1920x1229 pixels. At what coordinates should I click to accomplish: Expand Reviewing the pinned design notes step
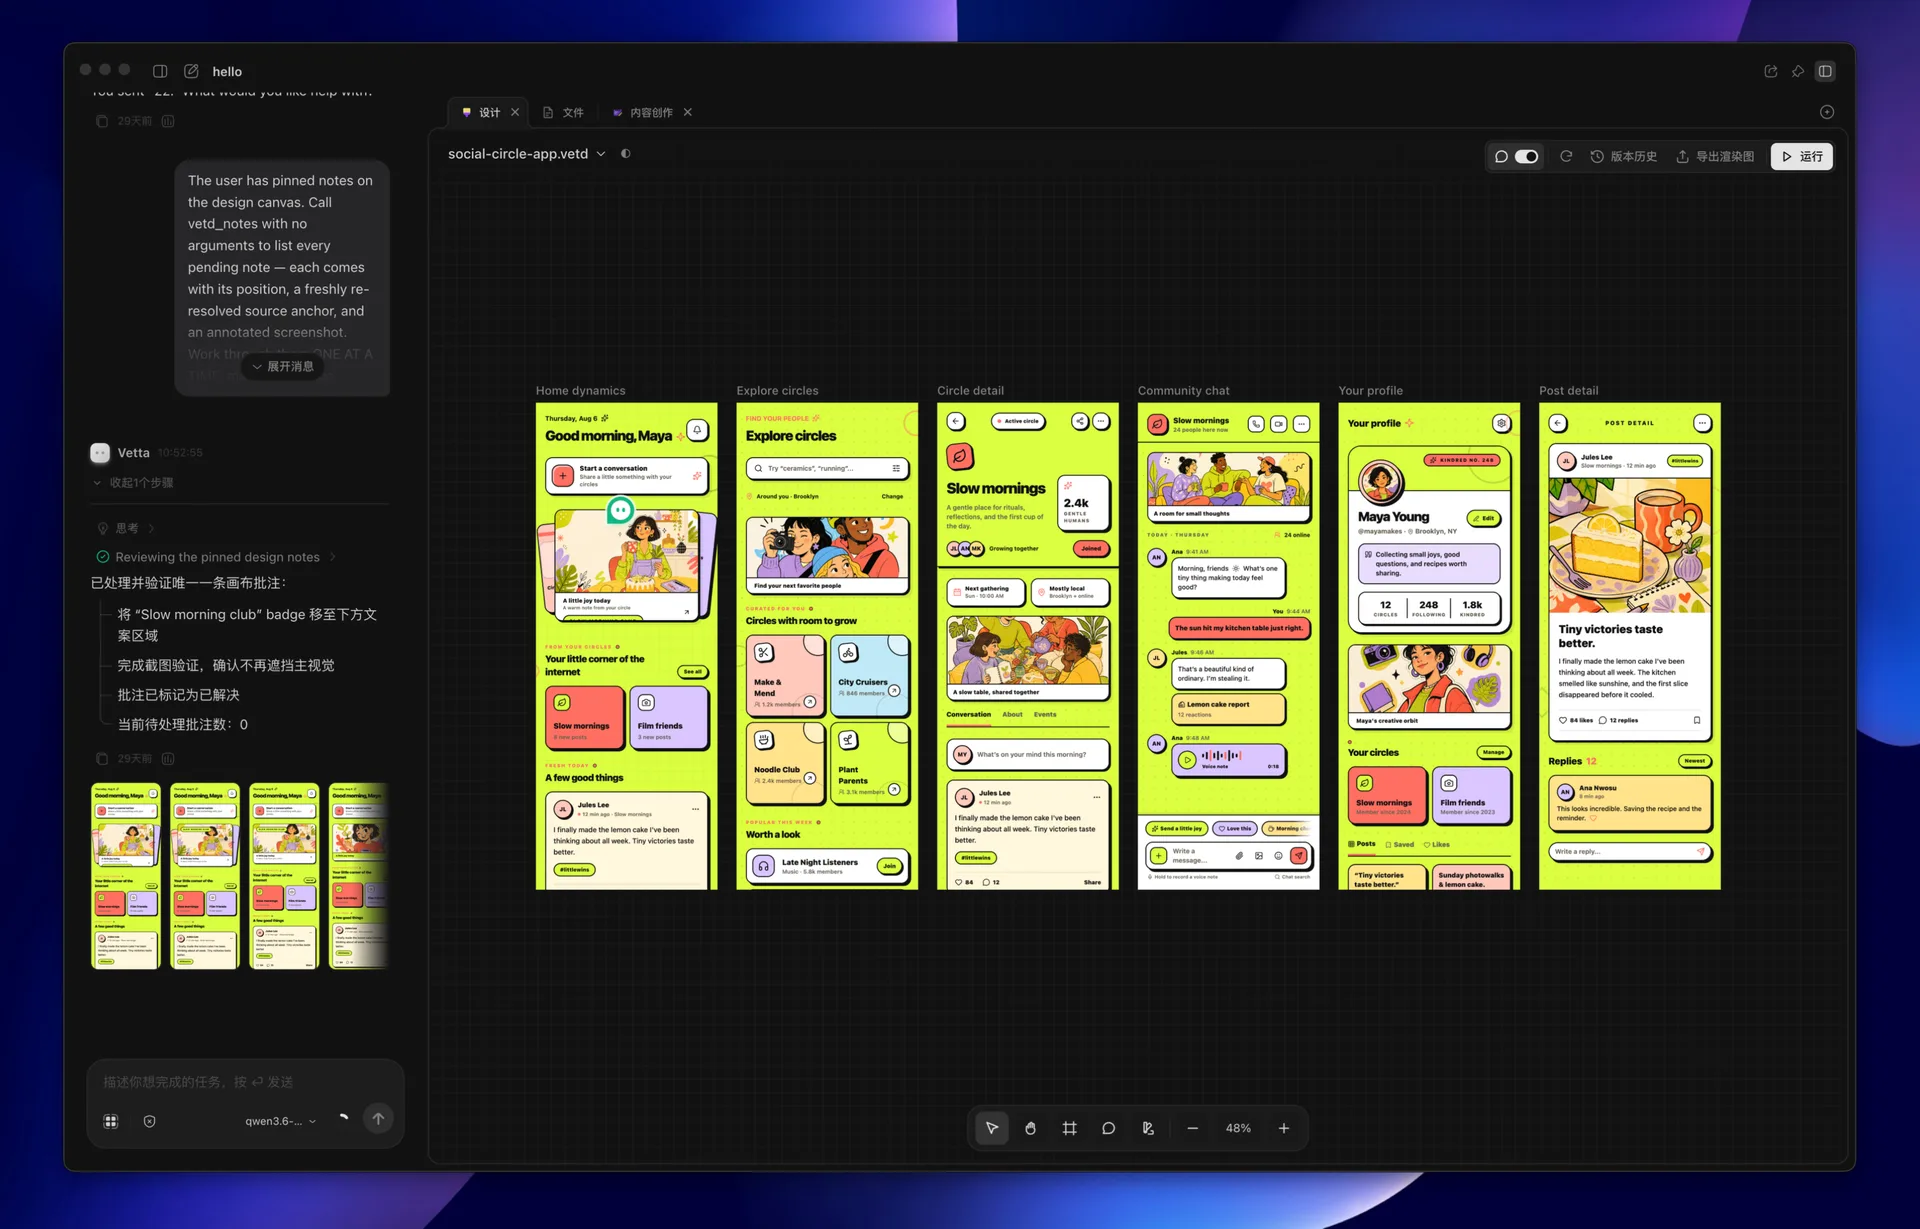(x=217, y=557)
